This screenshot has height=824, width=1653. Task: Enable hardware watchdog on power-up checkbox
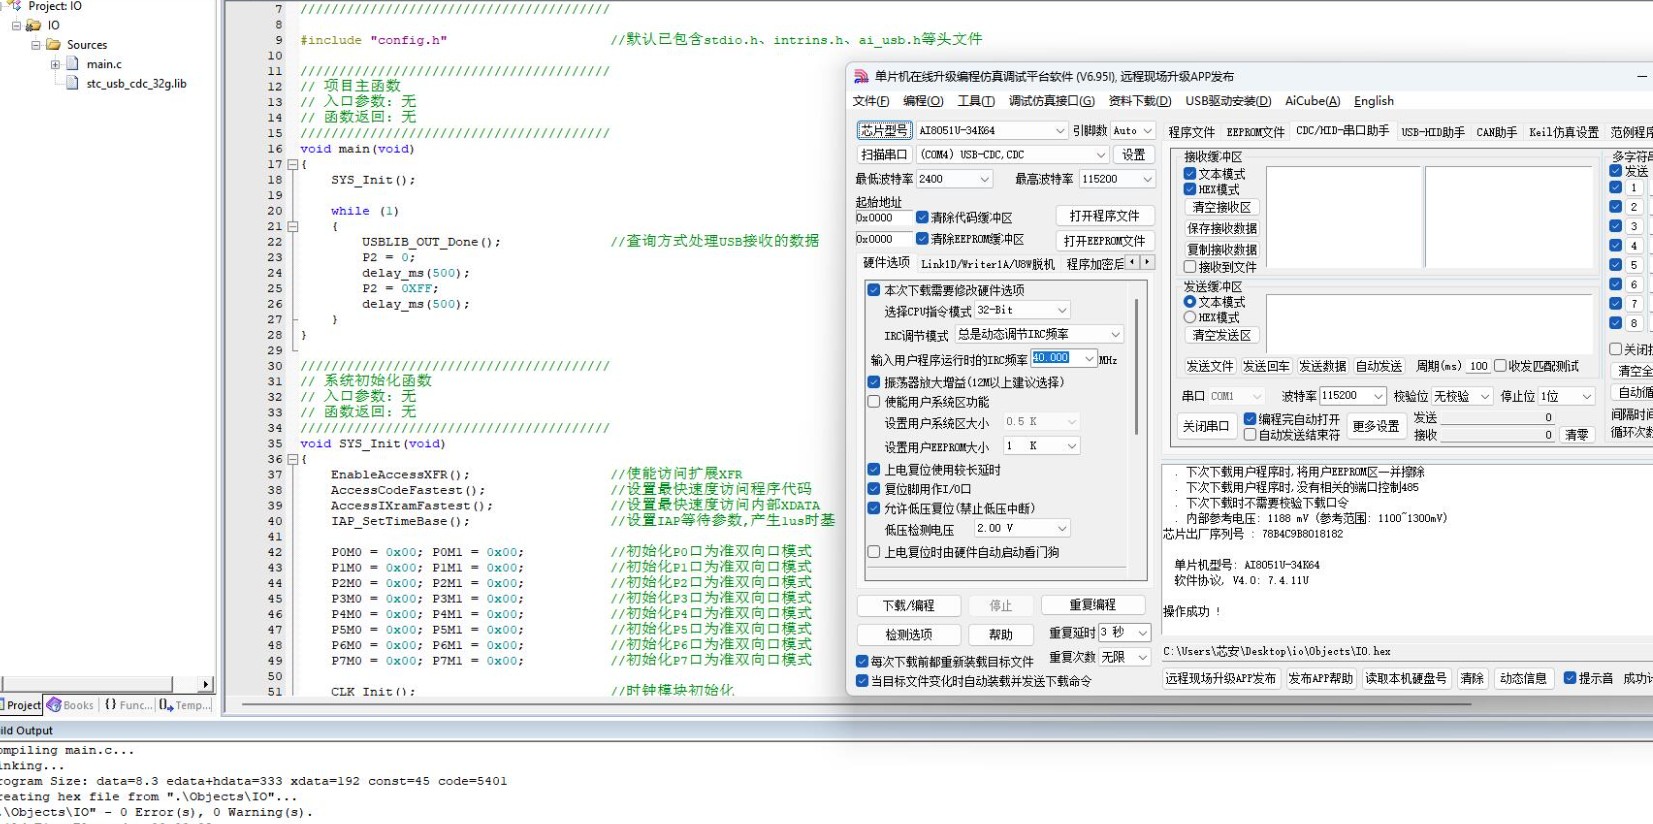pyautogui.click(x=874, y=552)
